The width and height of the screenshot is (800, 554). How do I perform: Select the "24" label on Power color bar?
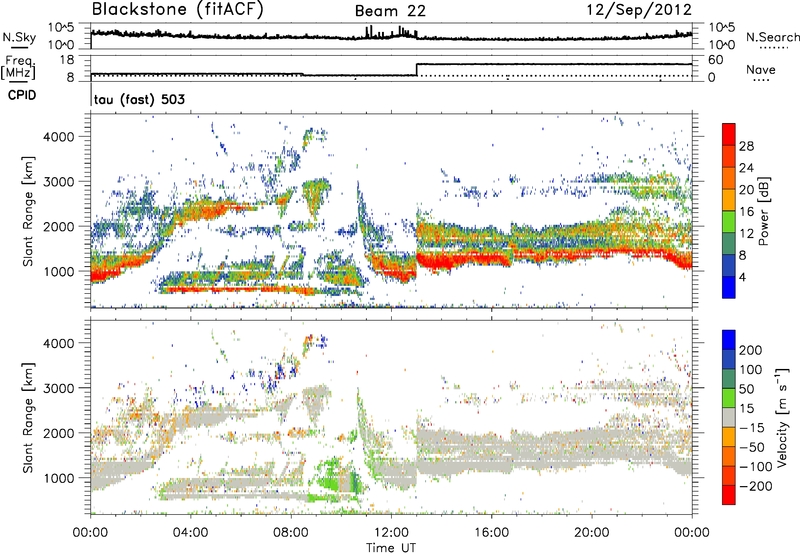coord(746,168)
